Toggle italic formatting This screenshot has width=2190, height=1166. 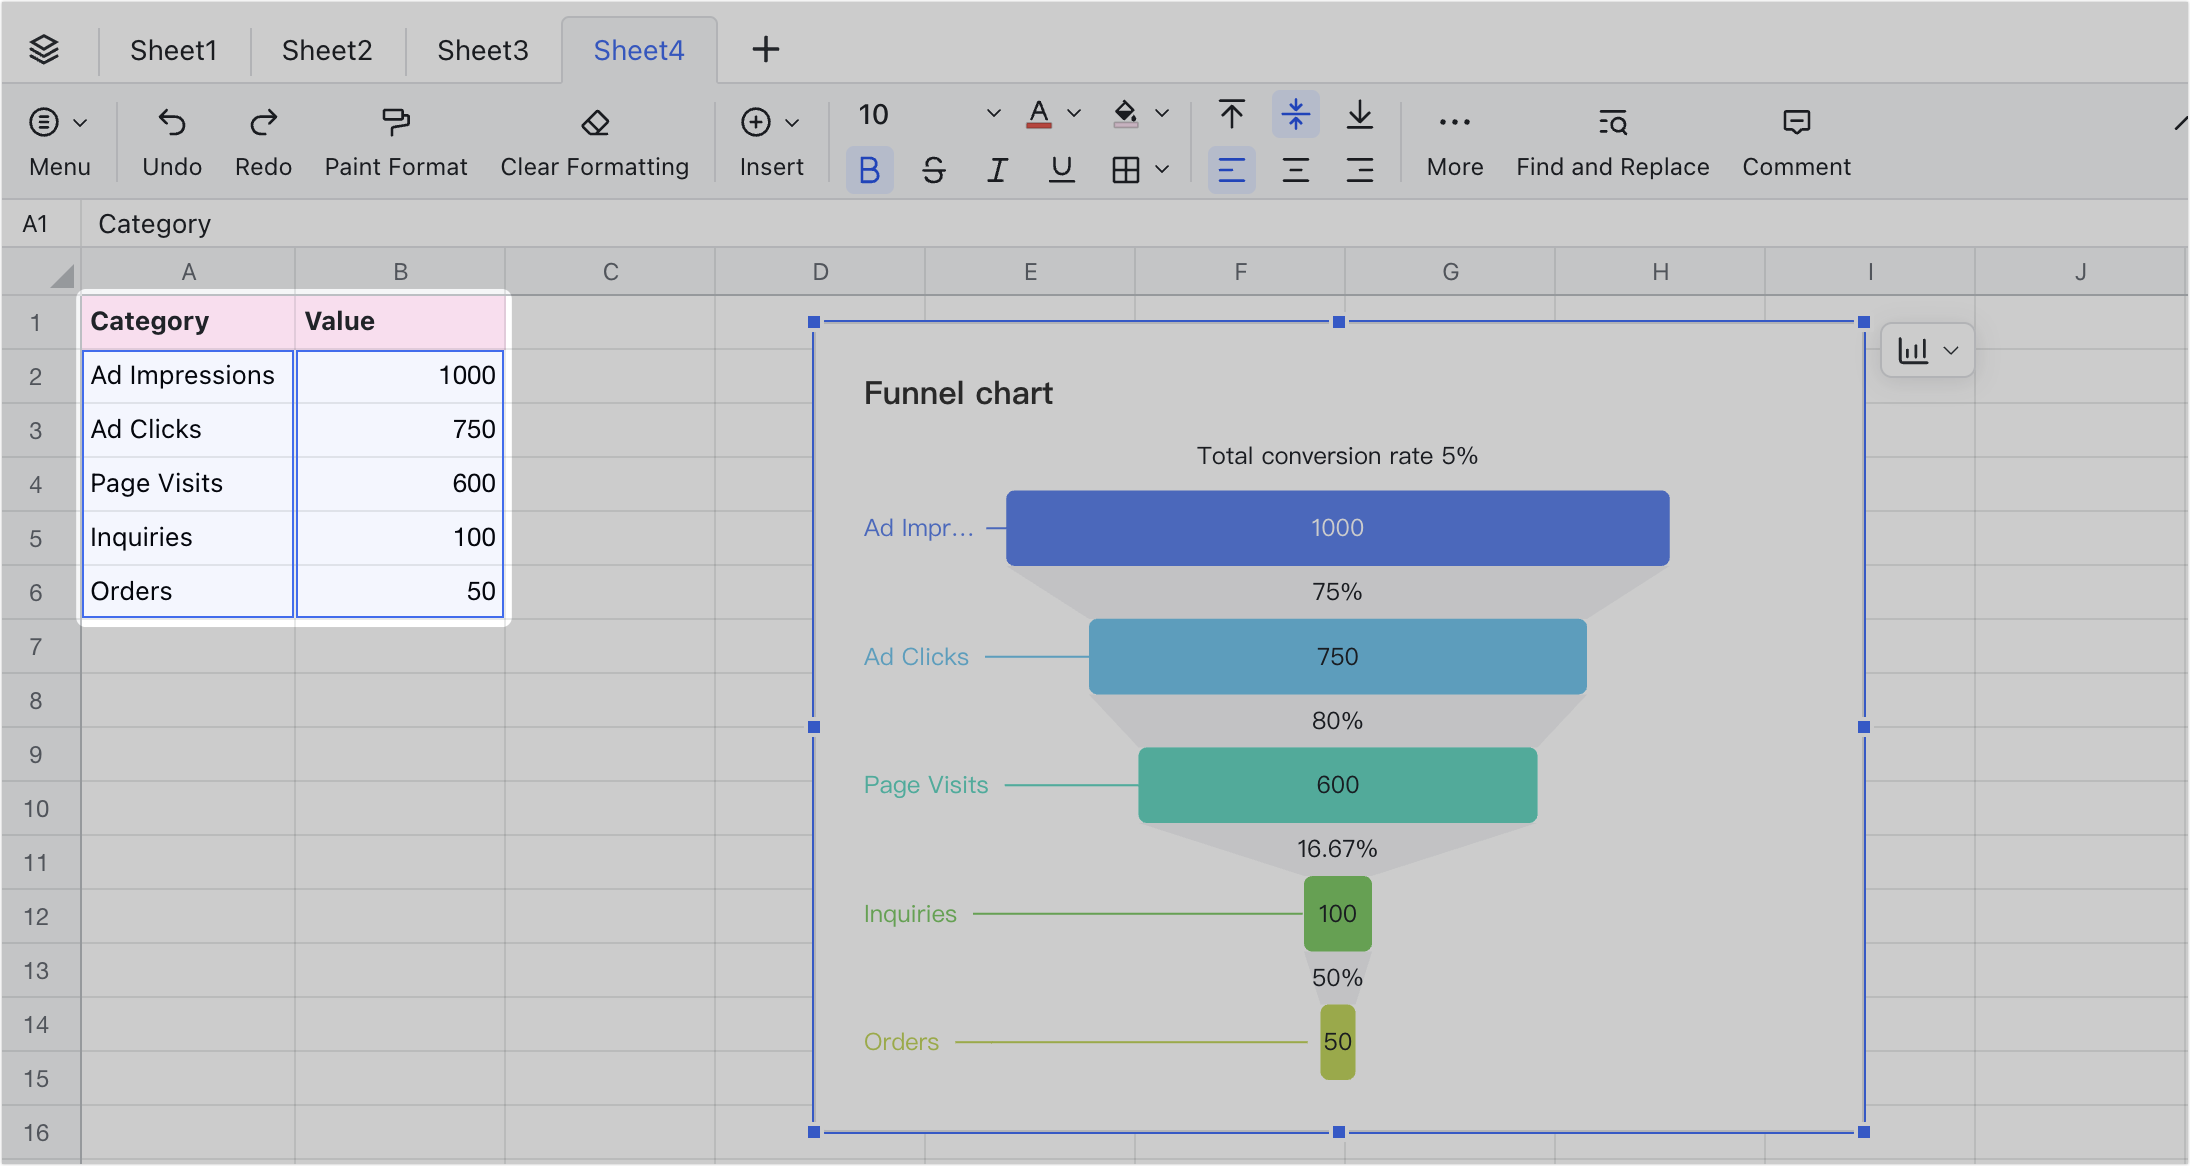(996, 169)
